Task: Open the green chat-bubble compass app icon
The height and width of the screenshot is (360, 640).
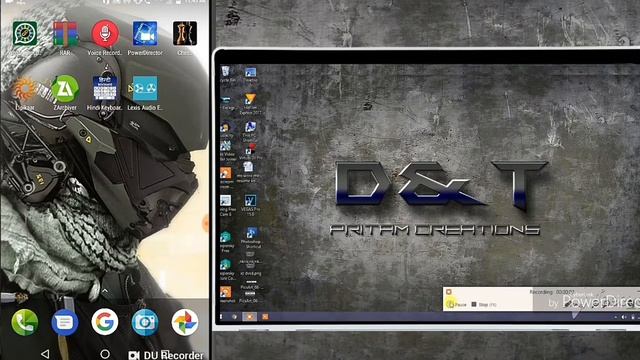Action: (25, 33)
